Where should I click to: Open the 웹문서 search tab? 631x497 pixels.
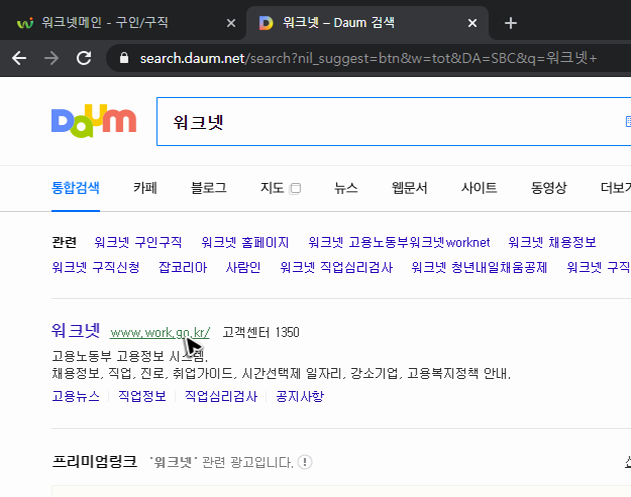coord(409,188)
